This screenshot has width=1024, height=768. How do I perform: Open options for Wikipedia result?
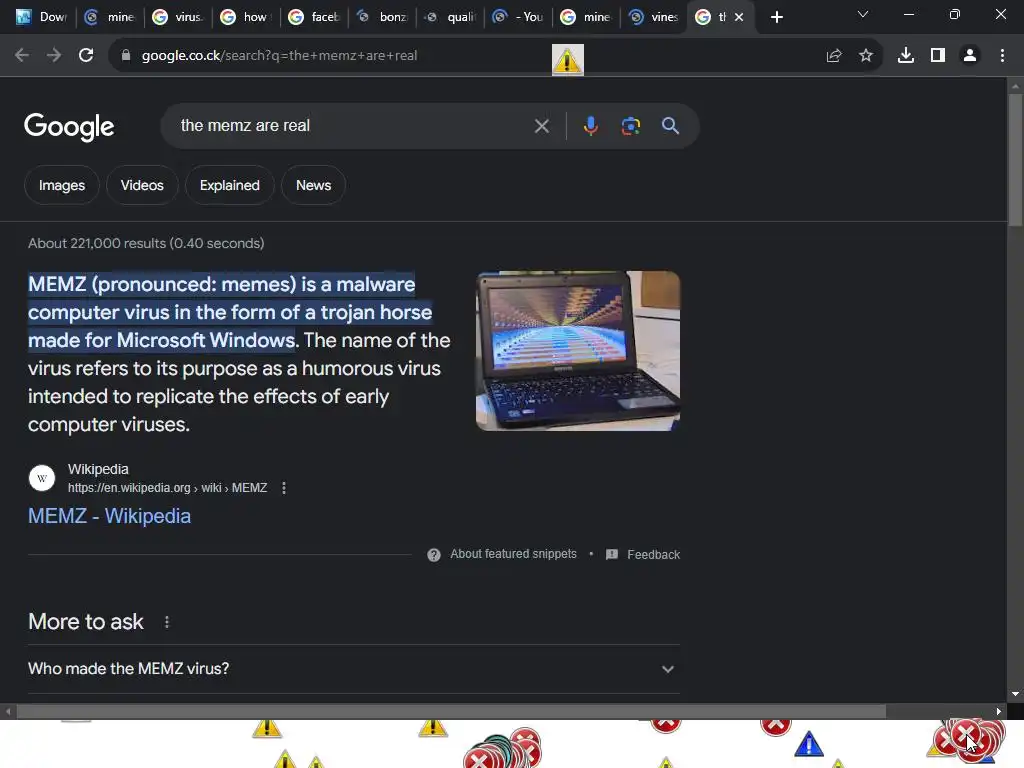(283, 488)
